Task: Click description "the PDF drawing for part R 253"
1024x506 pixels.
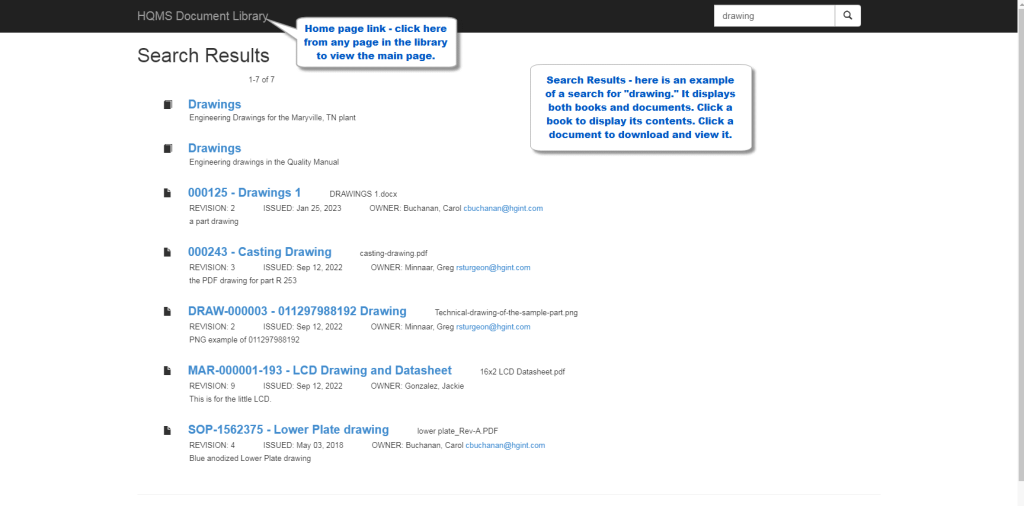Action: (x=243, y=281)
